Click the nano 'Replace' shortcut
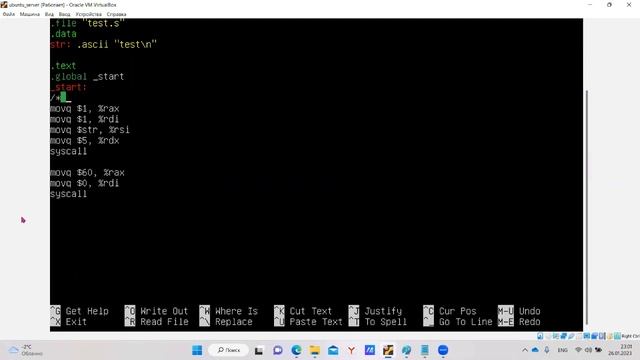 pyautogui.click(x=226, y=322)
